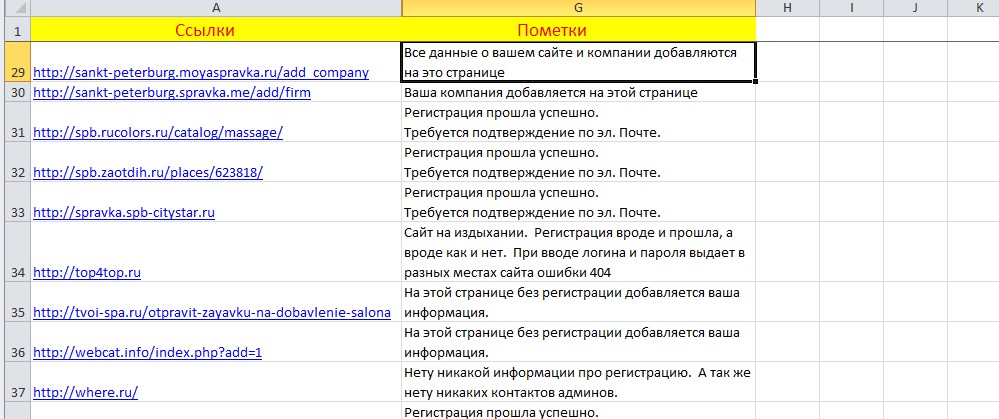Open the webcat.info/index.php?add=1 link

pos(147,353)
